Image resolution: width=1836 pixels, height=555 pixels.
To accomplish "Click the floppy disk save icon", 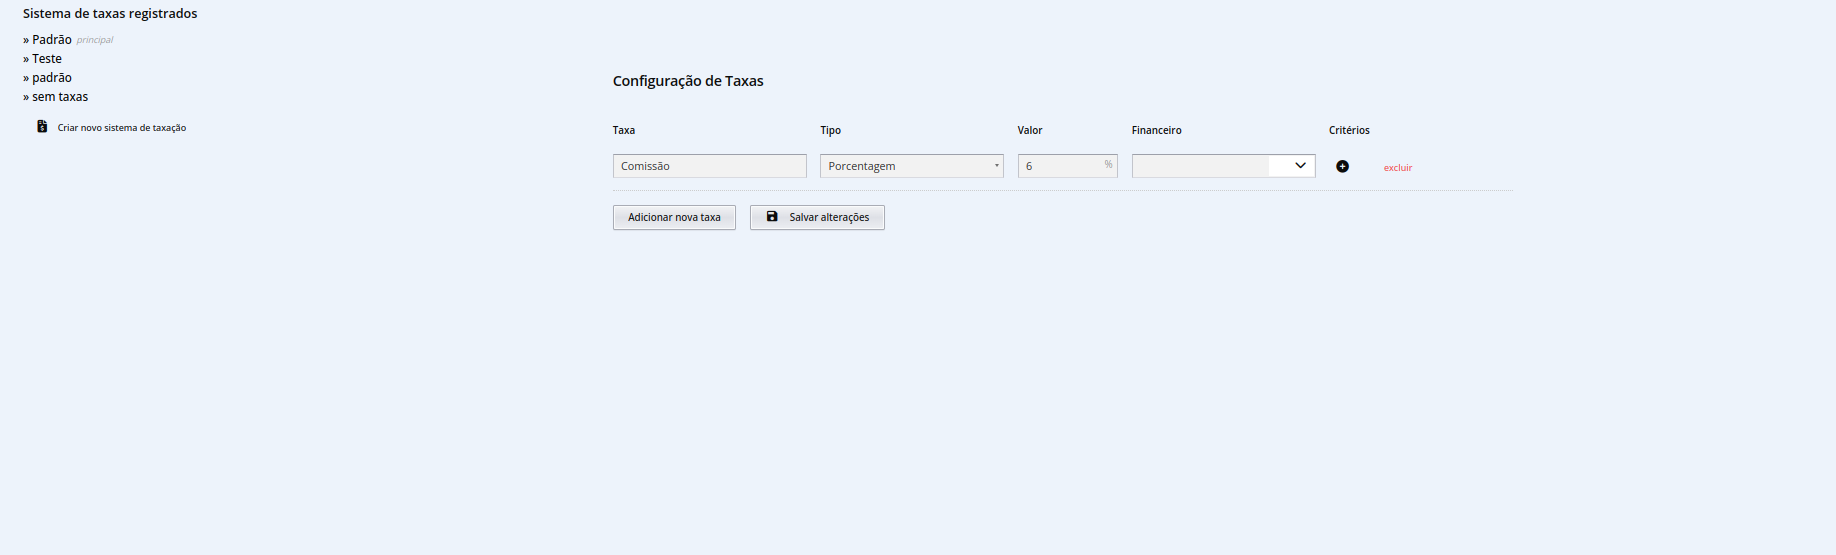I will [772, 216].
